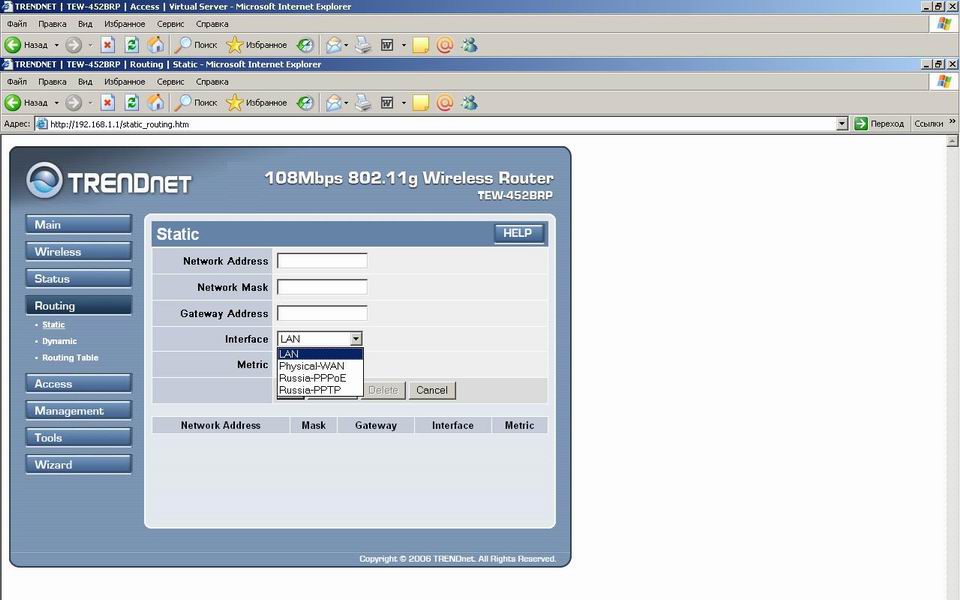
Task: Choose Russia-PPPoE from the Interface list
Action: coord(320,378)
